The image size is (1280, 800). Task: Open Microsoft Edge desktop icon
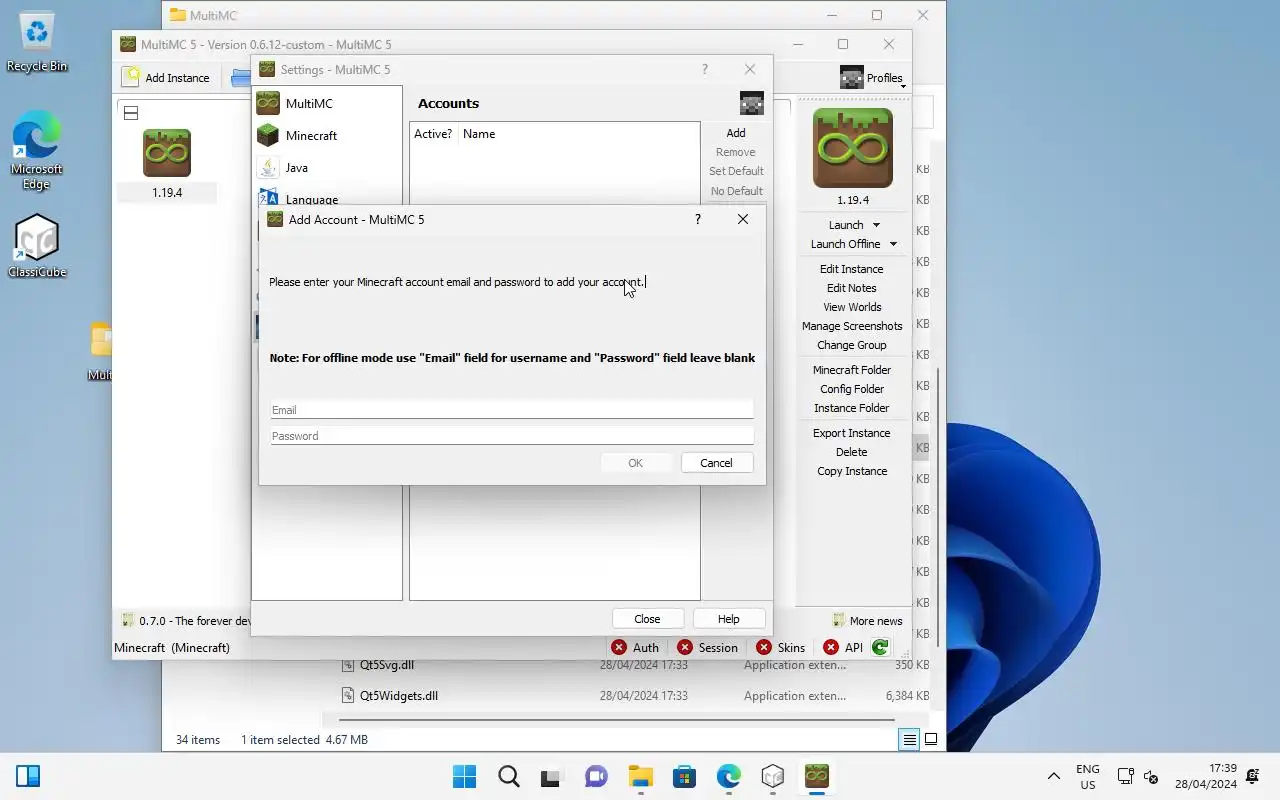37,150
